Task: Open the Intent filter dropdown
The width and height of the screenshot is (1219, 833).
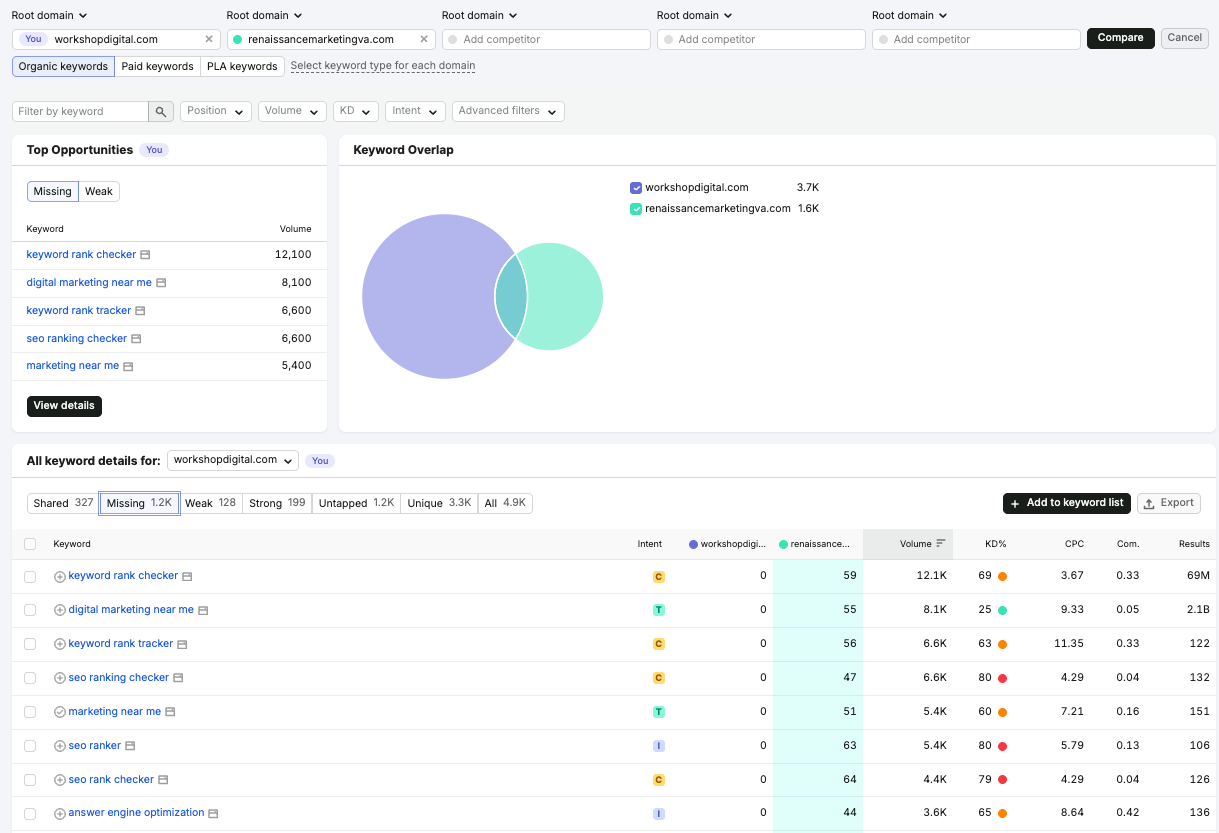Action: 415,111
